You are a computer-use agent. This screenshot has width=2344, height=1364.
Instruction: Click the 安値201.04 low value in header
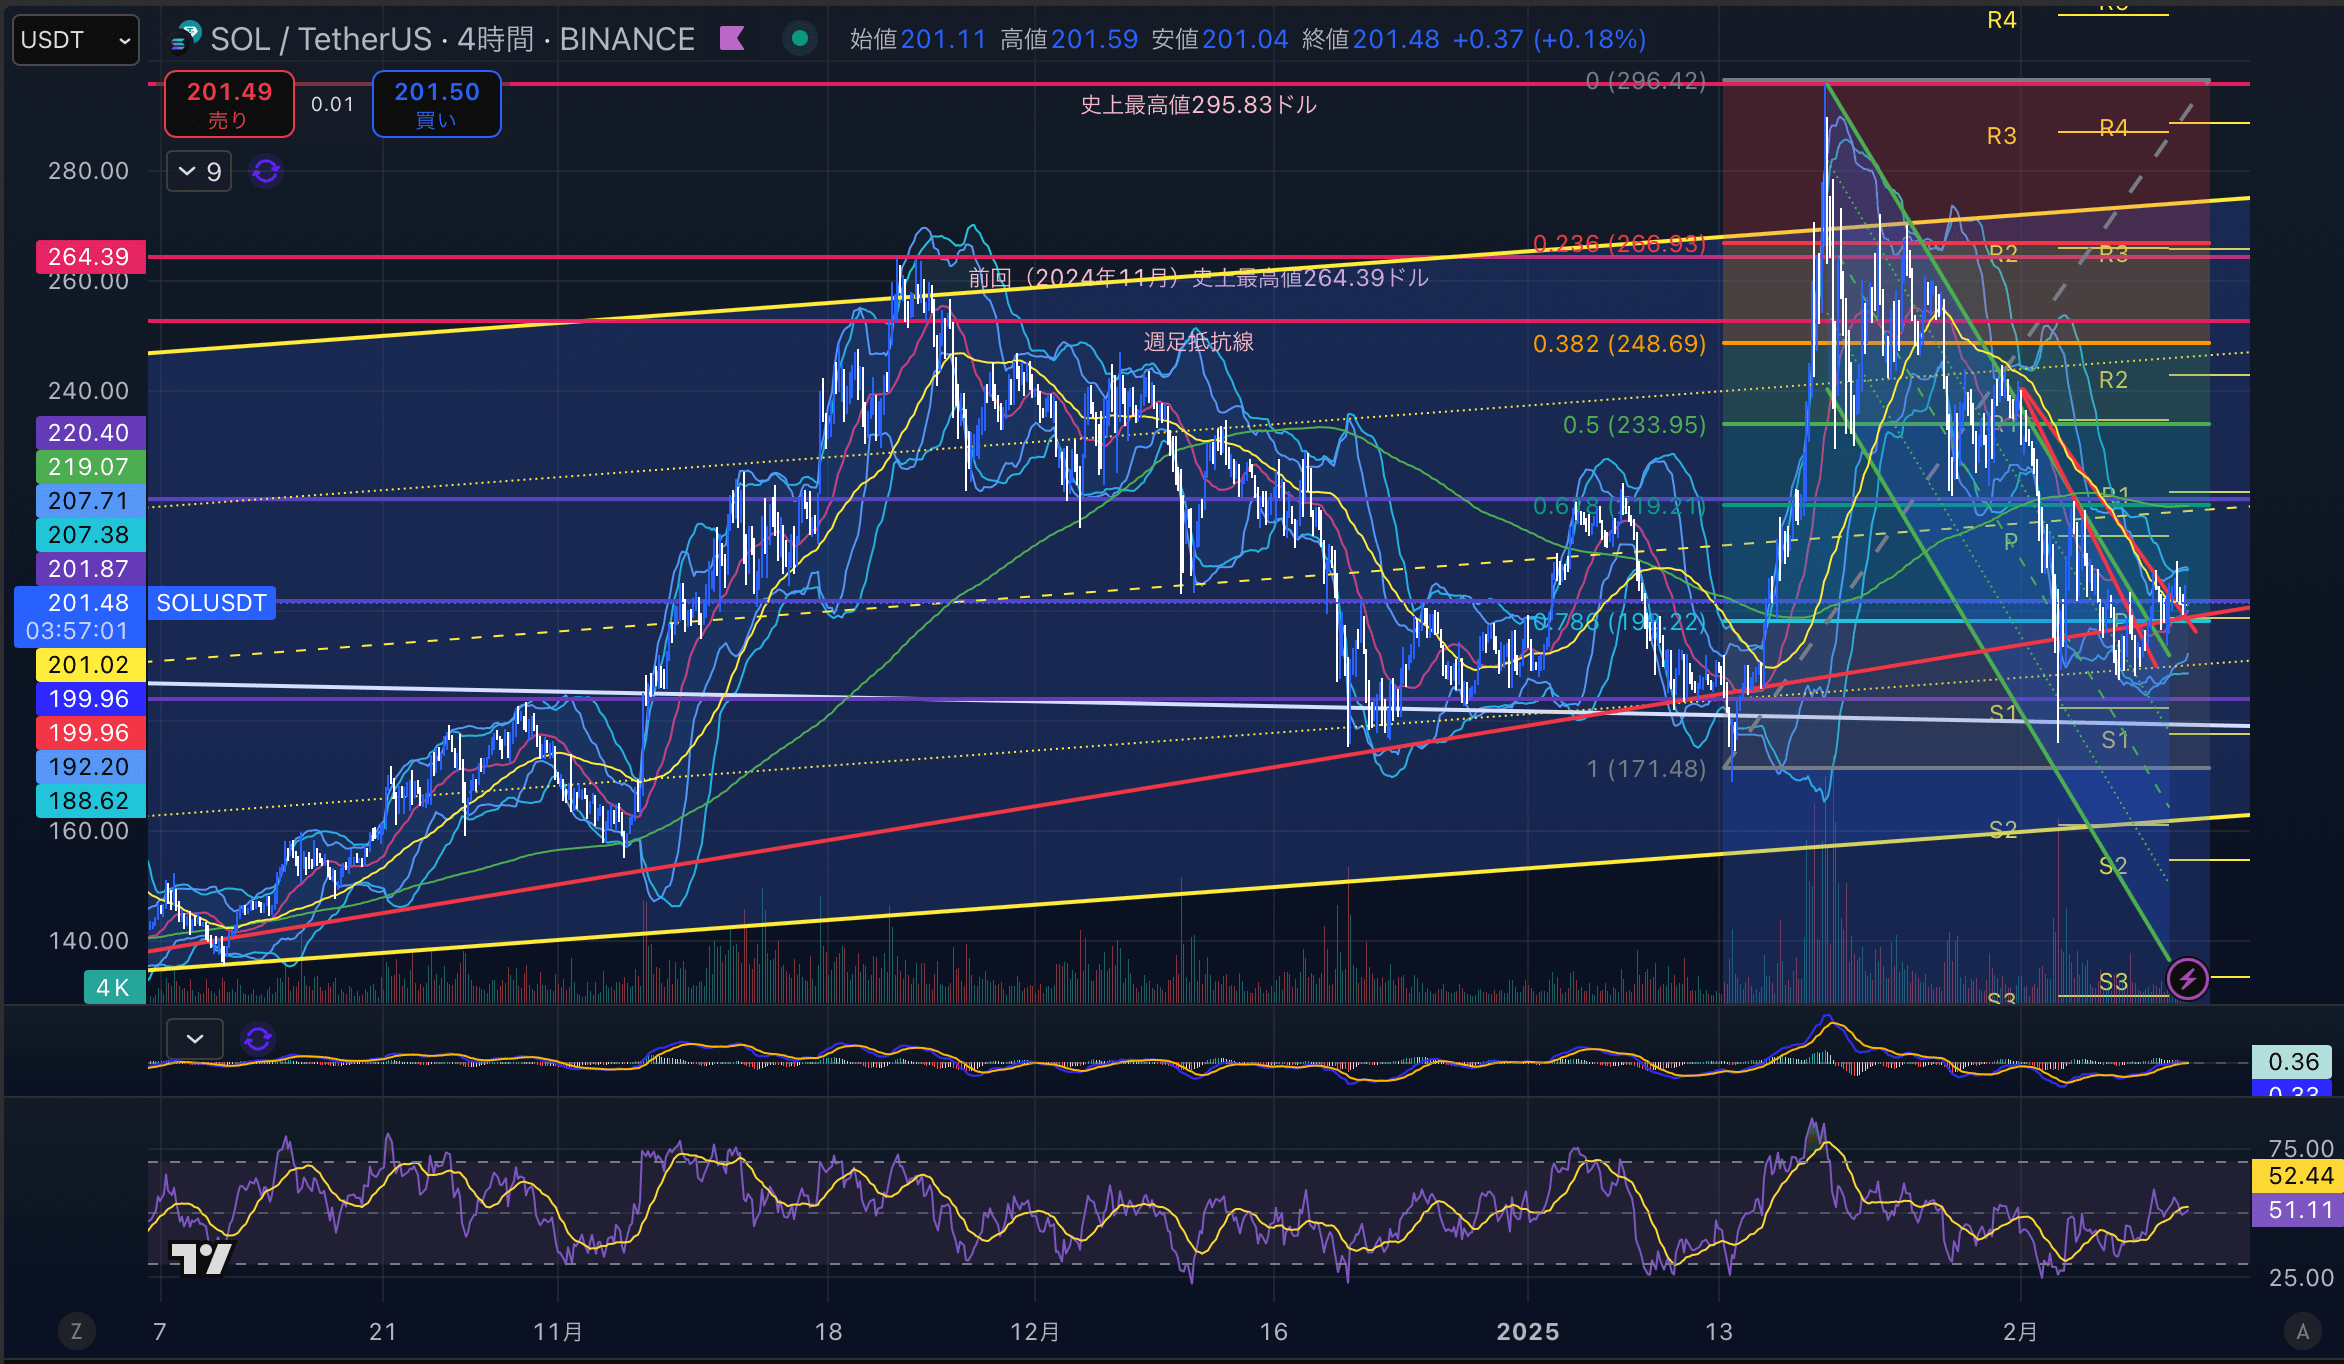(1220, 39)
